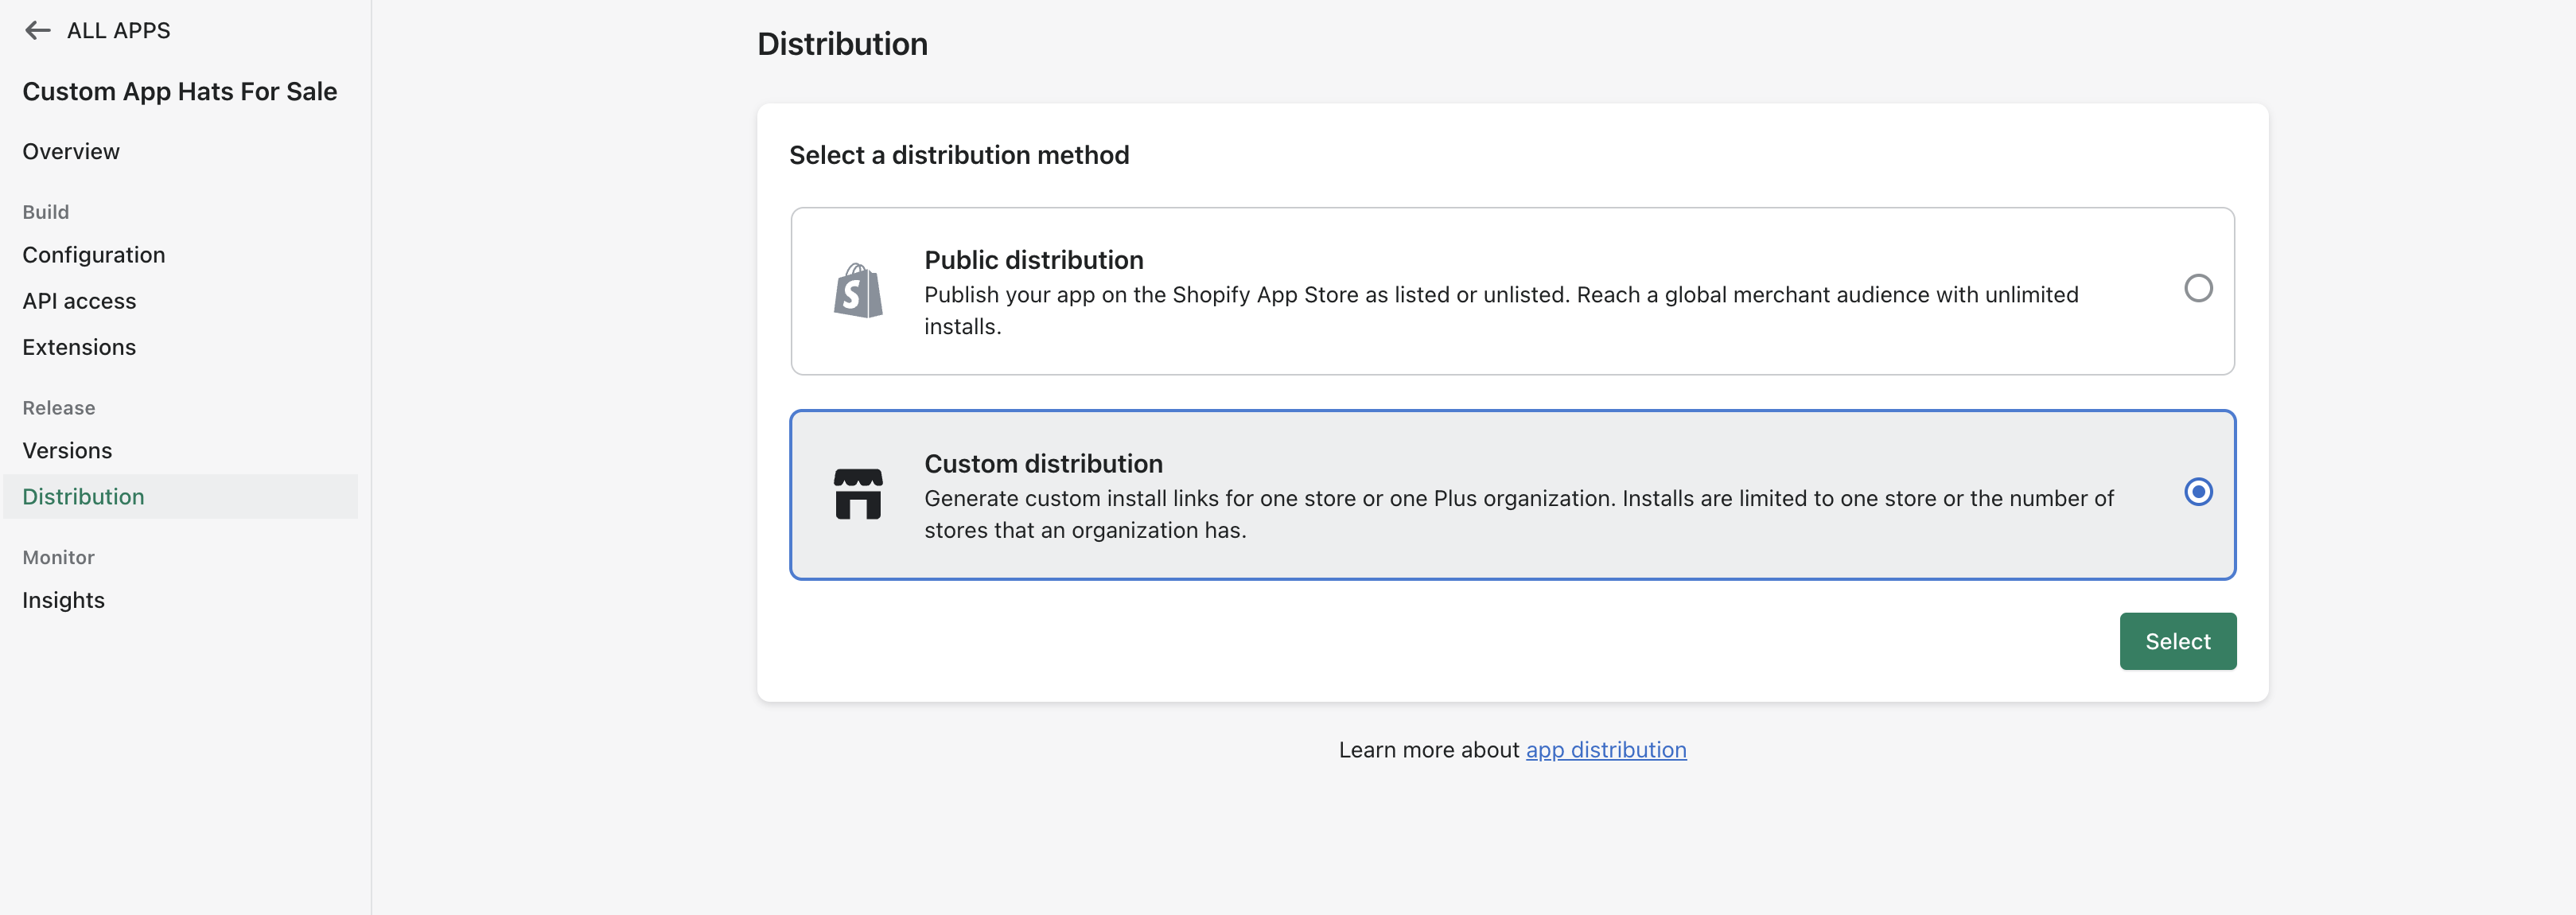This screenshot has height=915, width=2576.
Task: Click the Custom App Hats For Sale title
Action: (x=180, y=91)
